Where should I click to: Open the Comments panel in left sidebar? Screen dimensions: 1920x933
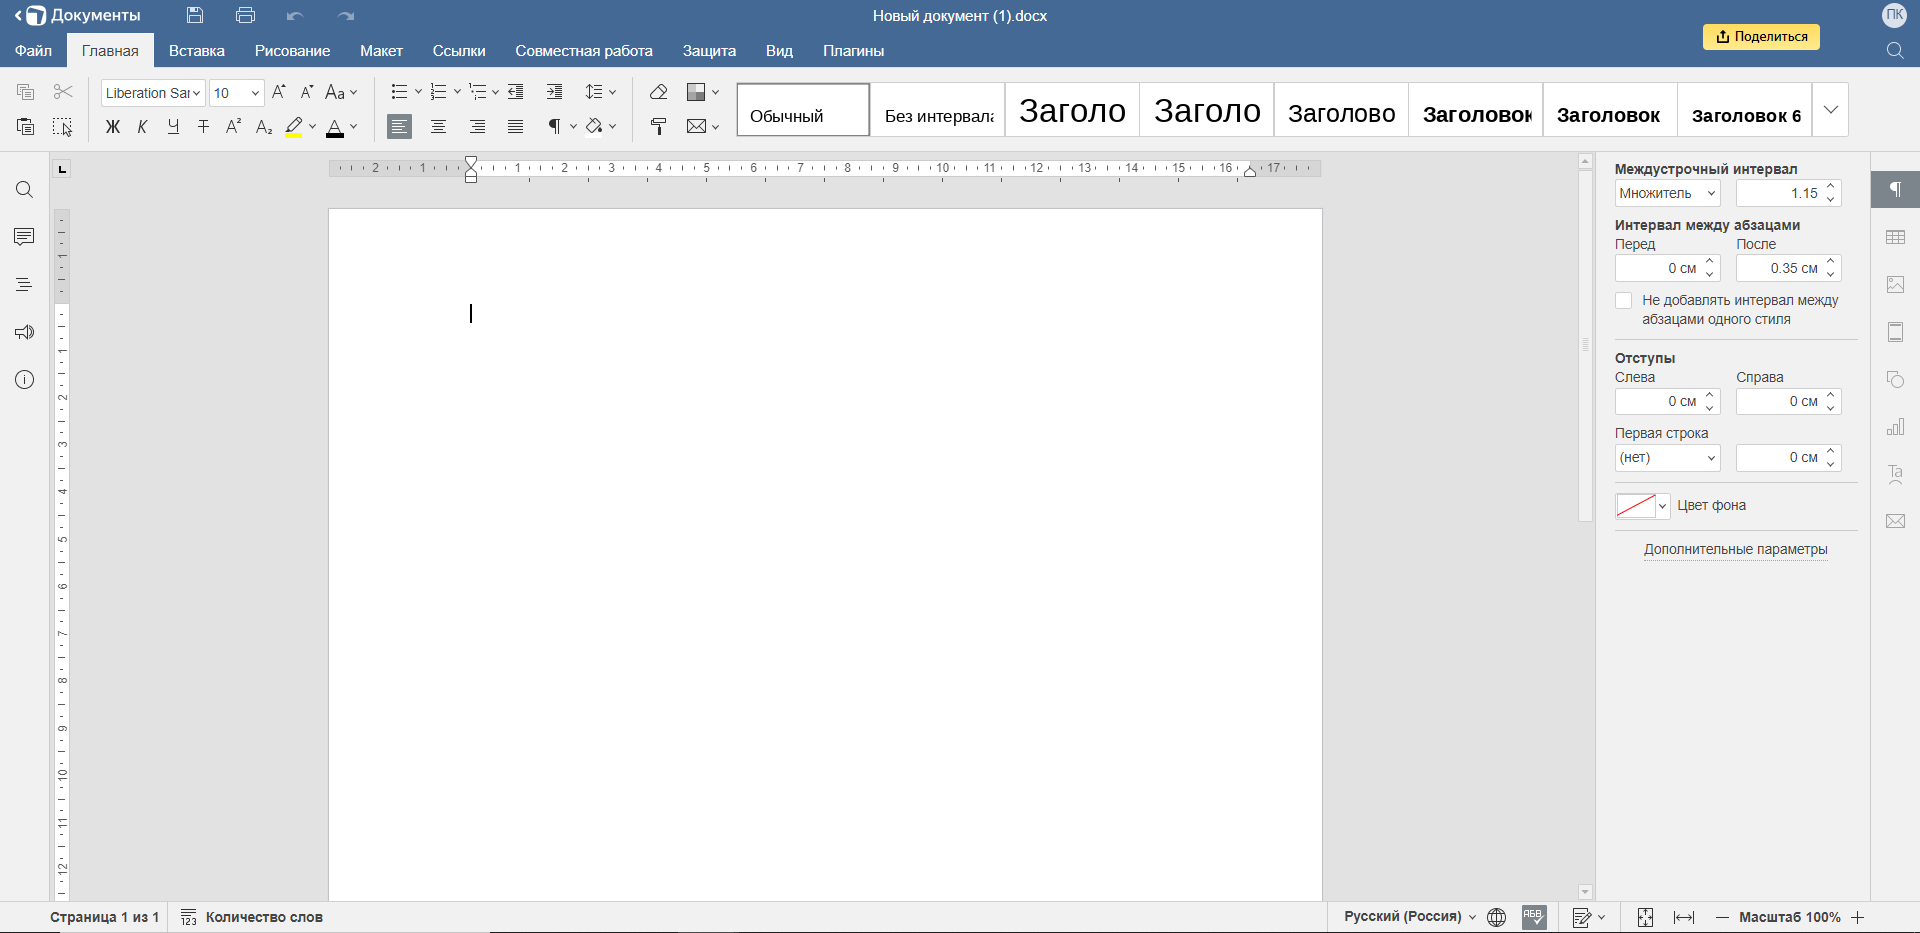click(x=24, y=237)
